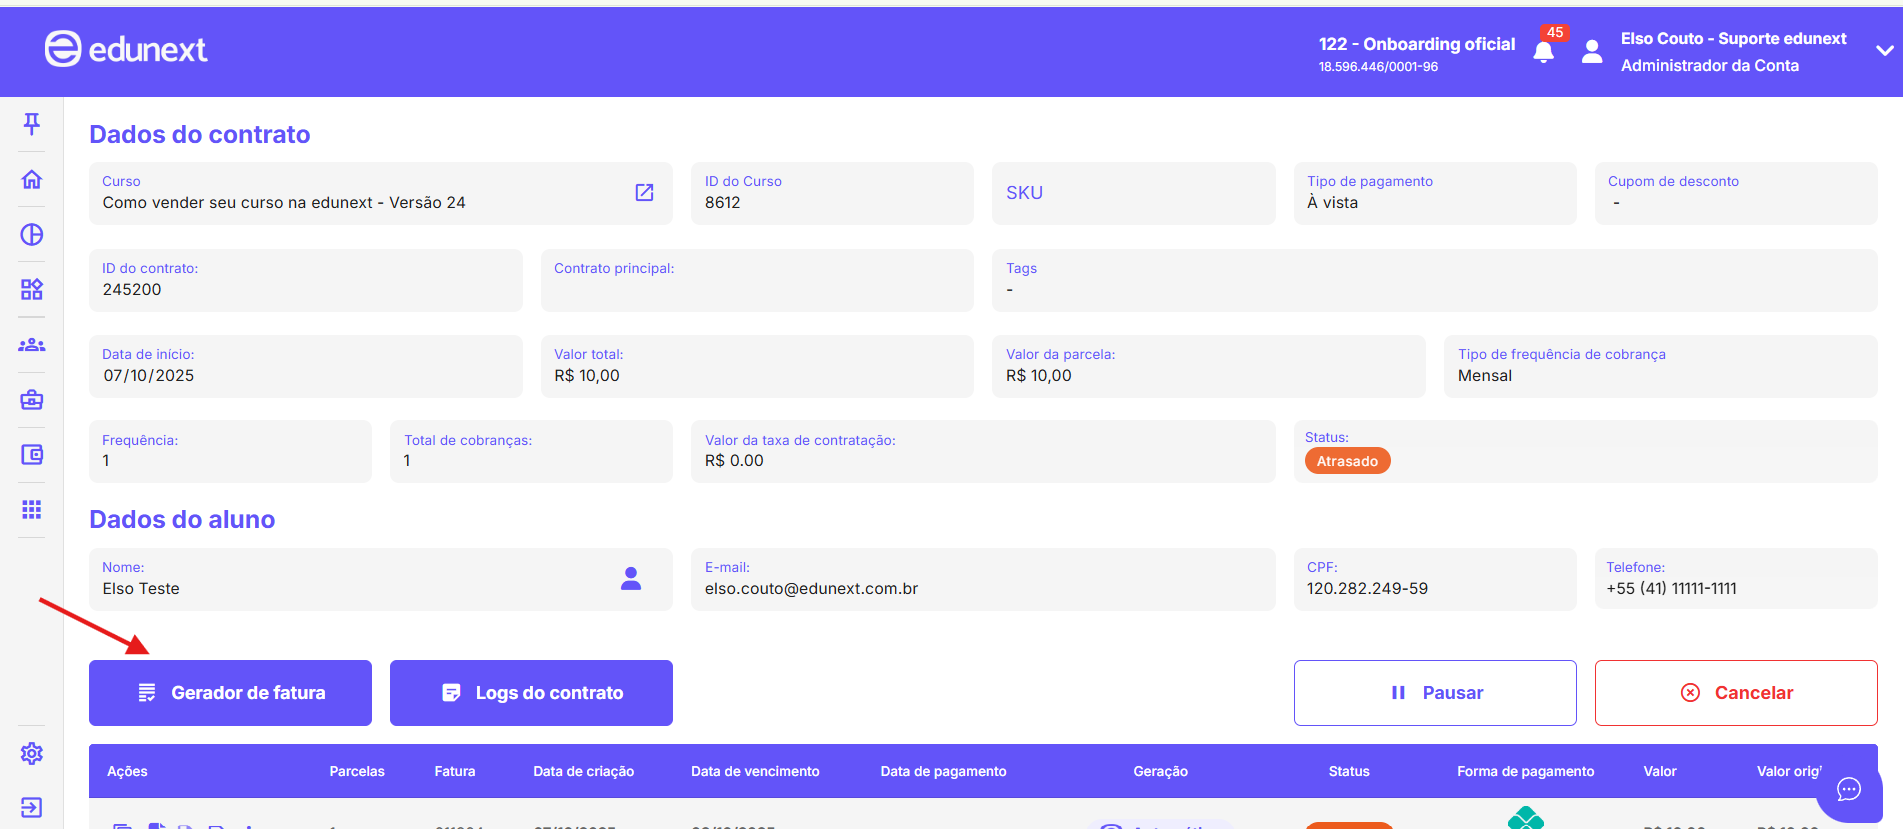Open the pie chart reports icon
The height and width of the screenshot is (829, 1903).
(x=32, y=234)
